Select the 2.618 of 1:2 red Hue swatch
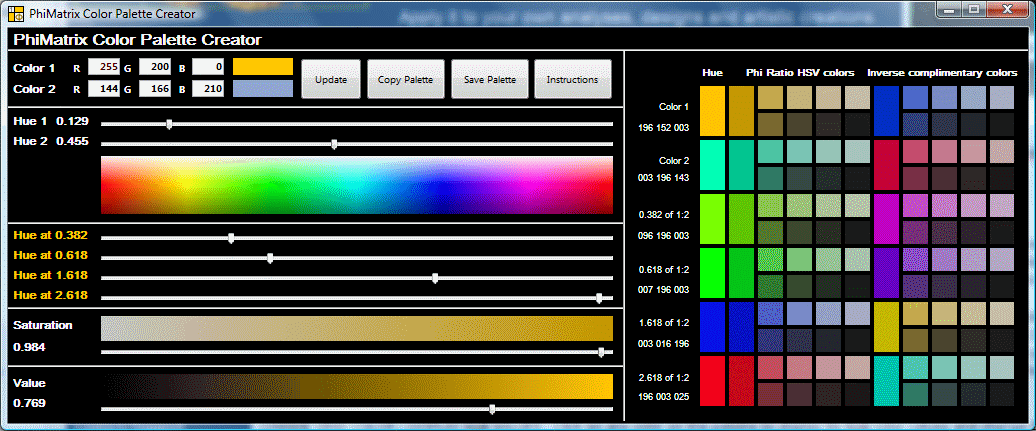 pyautogui.click(x=713, y=381)
